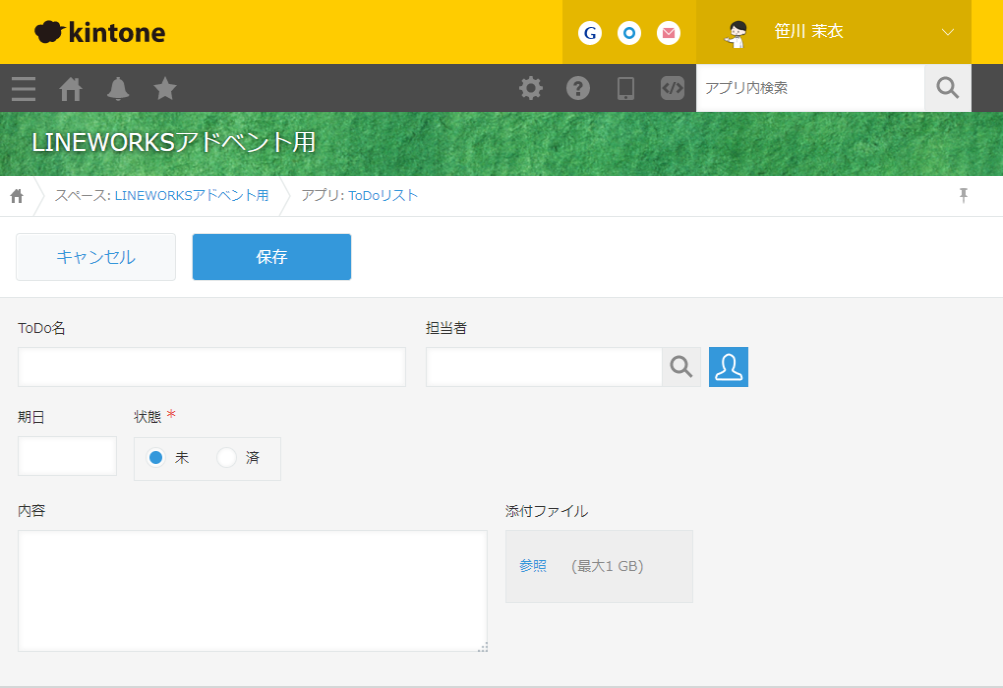1003x688 pixels.
Task: Click the キャンセル button
Action: pos(96,257)
